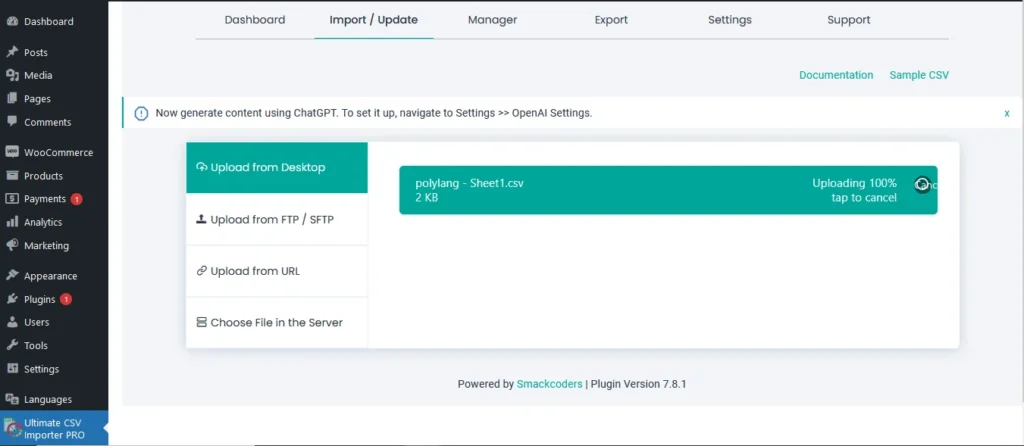
Task: Click the Ultimate CSV Importer PRO icon
Action: pos(12,428)
